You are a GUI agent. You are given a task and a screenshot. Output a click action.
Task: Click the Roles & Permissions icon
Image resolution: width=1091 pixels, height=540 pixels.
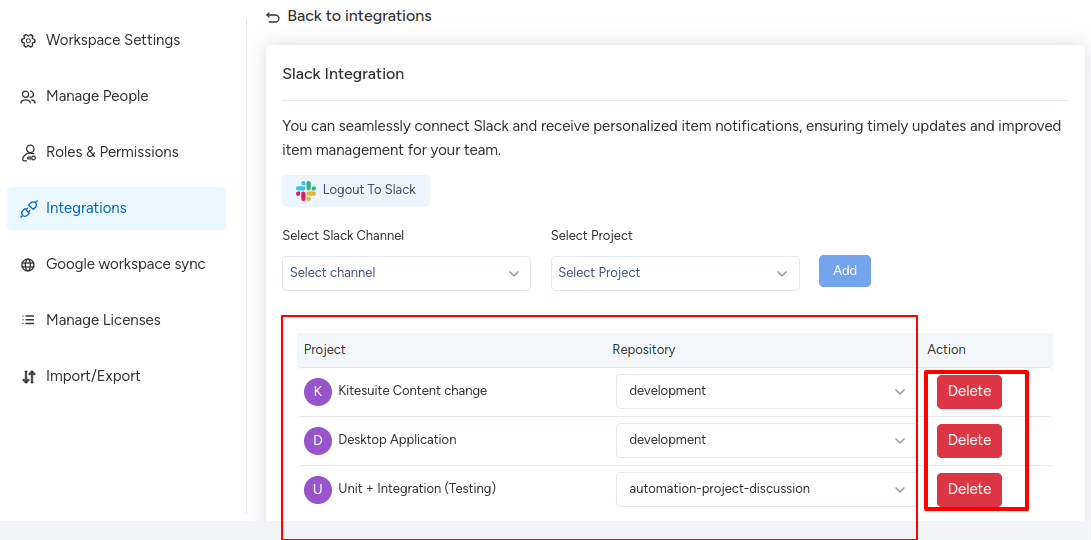click(28, 153)
